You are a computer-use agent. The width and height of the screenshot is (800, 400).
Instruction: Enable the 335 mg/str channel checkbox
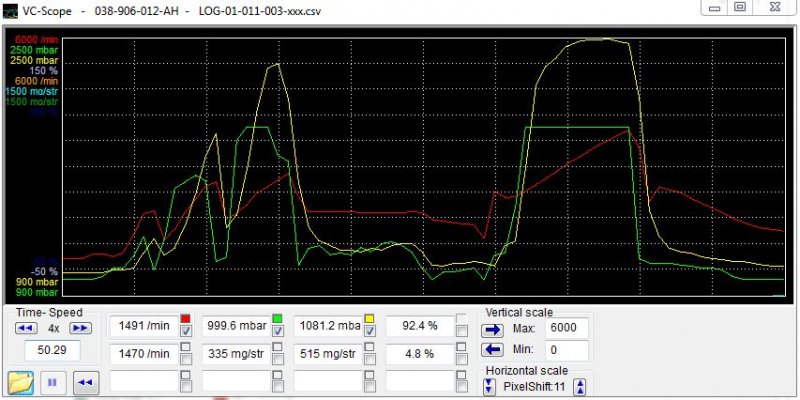tap(277, 352)
